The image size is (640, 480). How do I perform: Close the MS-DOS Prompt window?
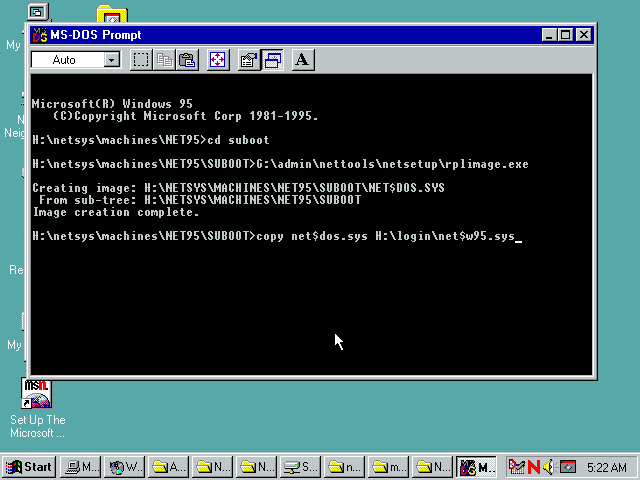(x=584, y=35)
